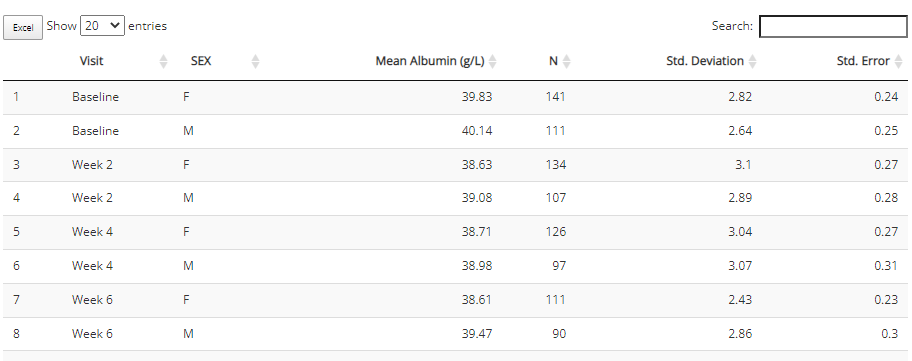Click Std. Deviation header text
Viewport: 912px width, 361px height.
pos(705,60)
